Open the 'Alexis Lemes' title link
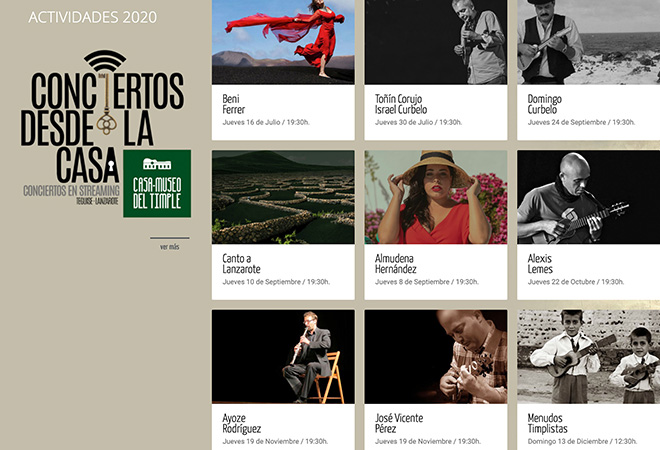The image size is (660, 450). pos(540,263)
